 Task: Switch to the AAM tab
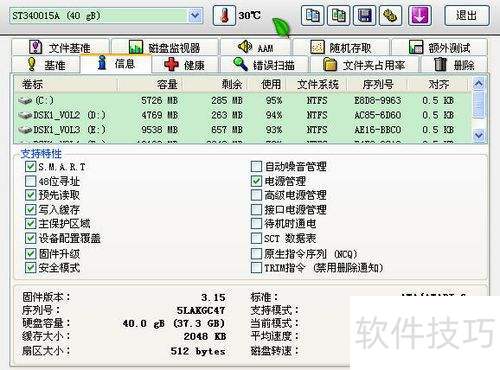click(x=255, y=47)
